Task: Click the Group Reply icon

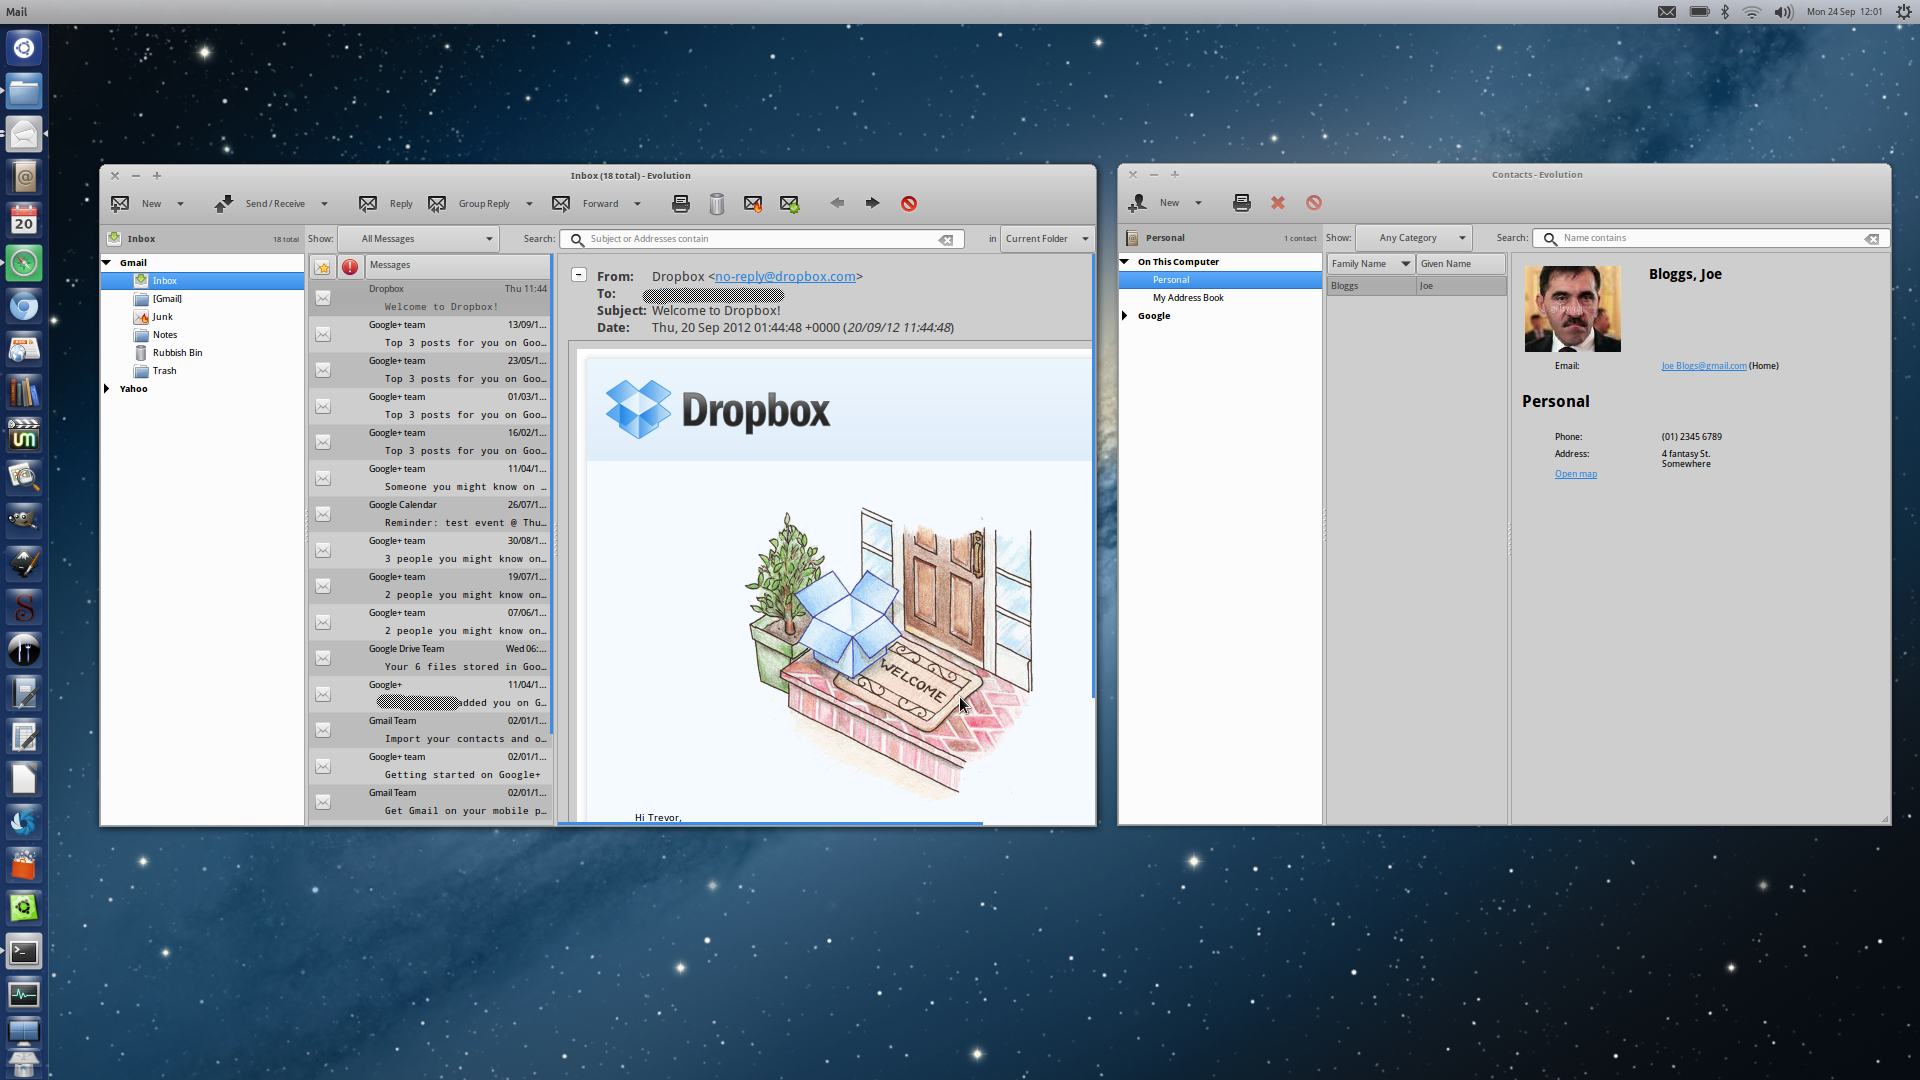Action: tap(437, 204)
